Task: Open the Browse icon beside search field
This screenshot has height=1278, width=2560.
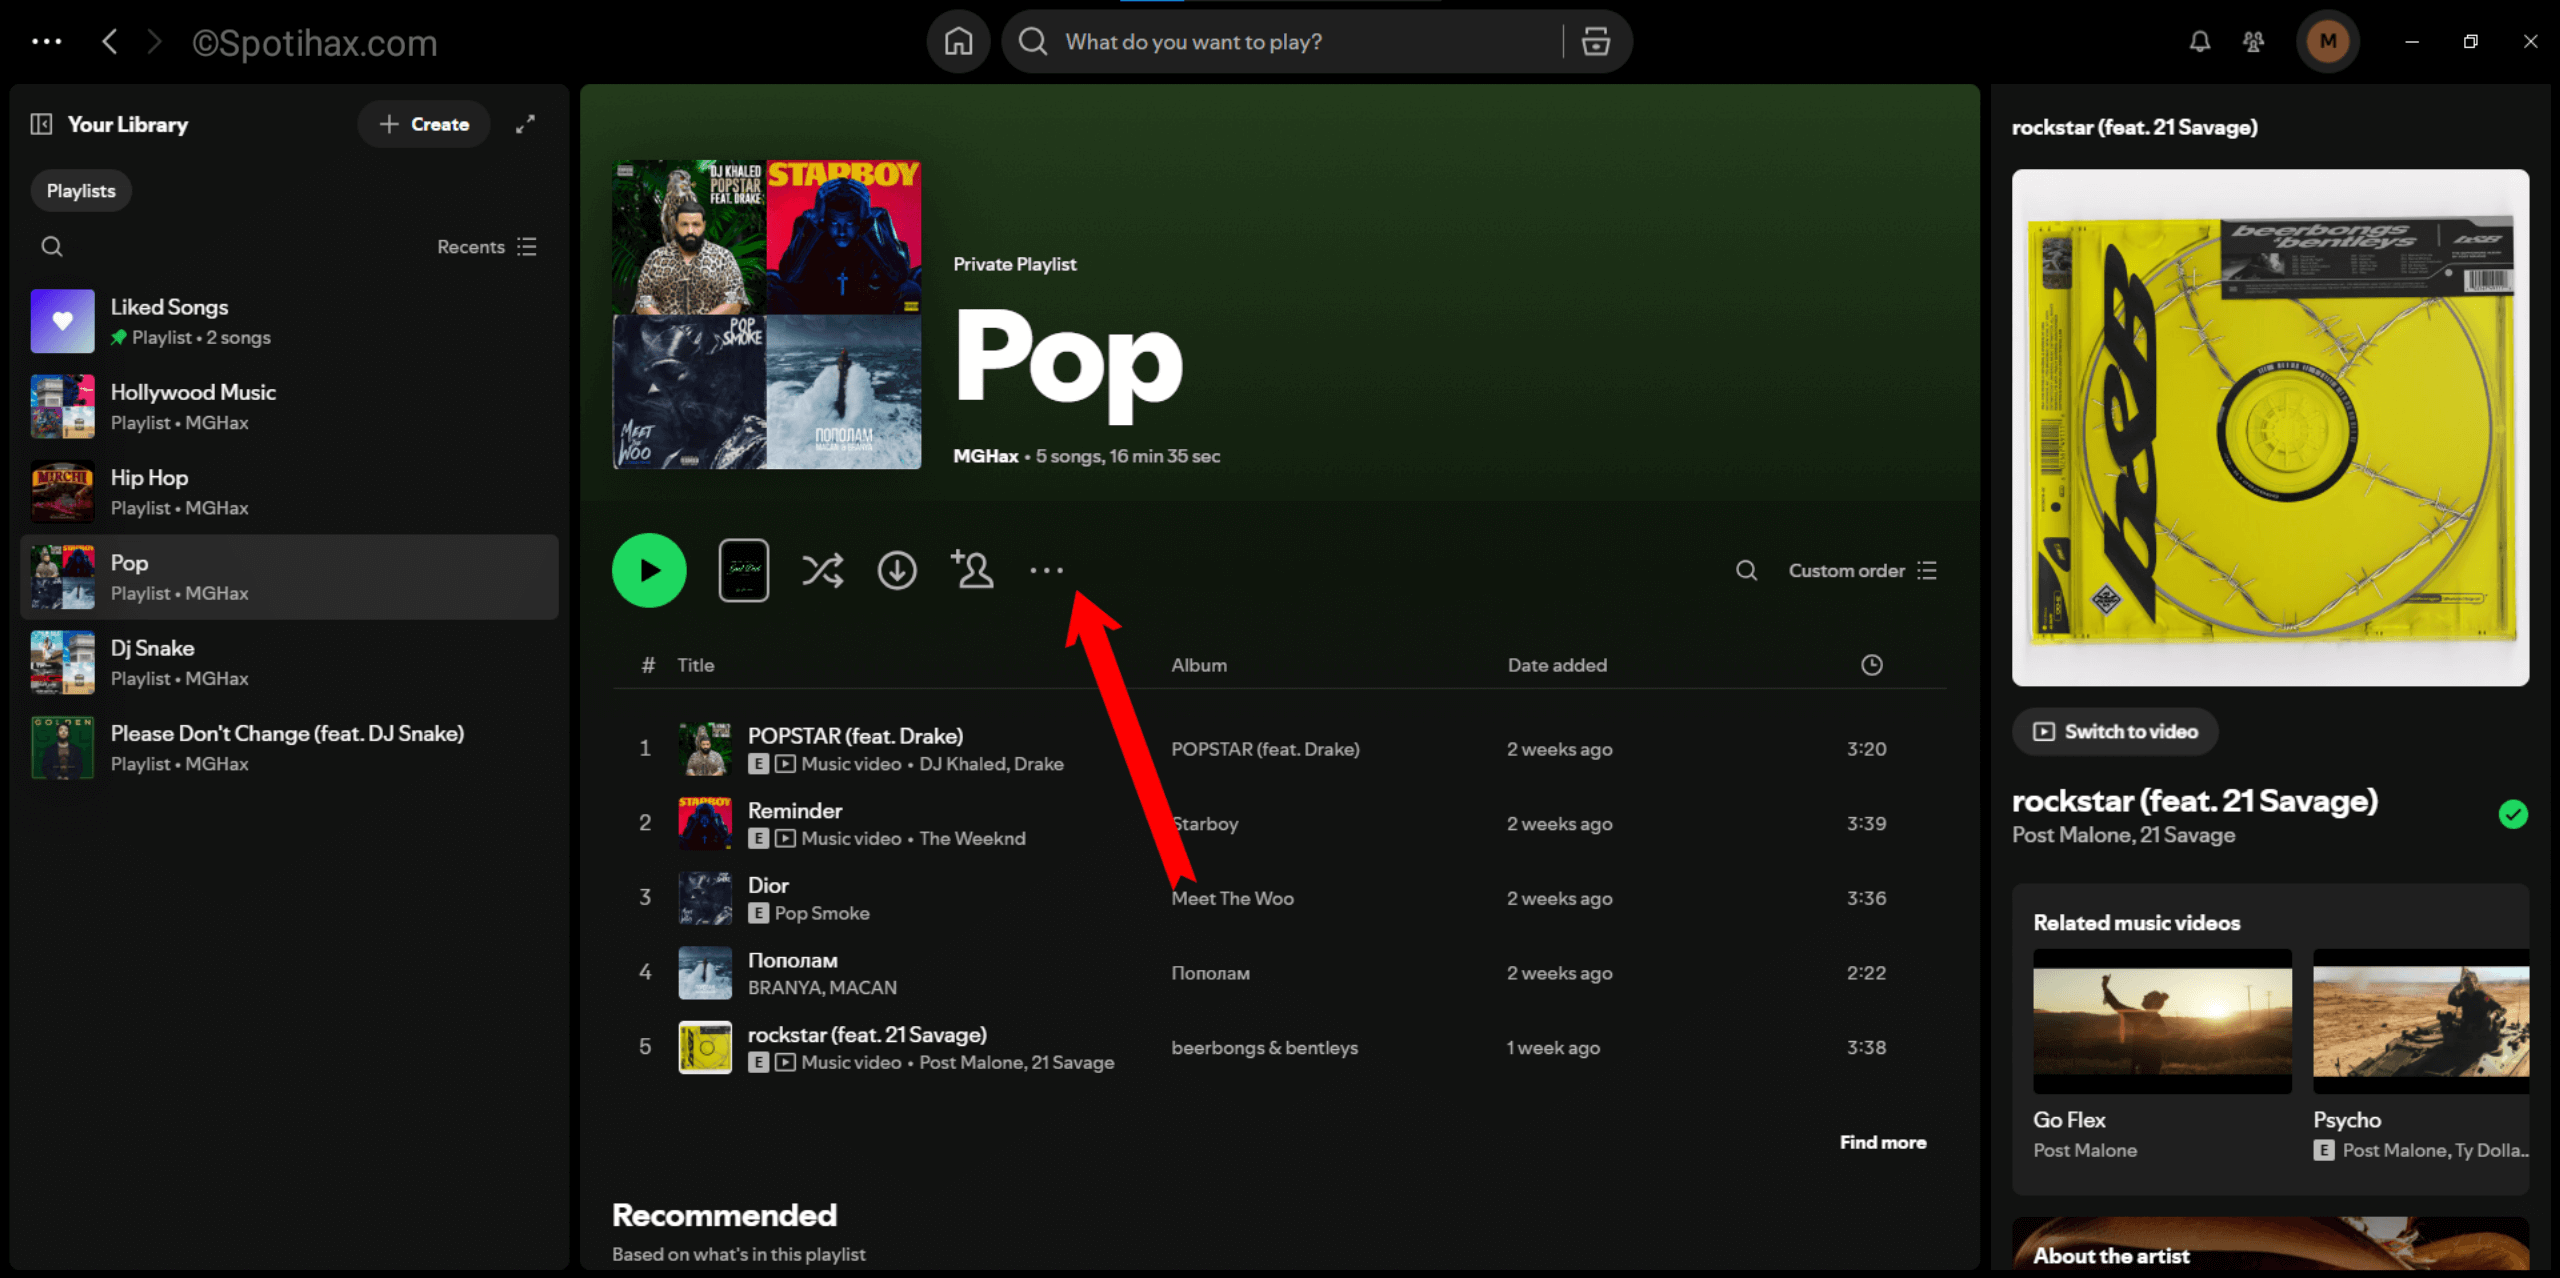Action: 1596,41
